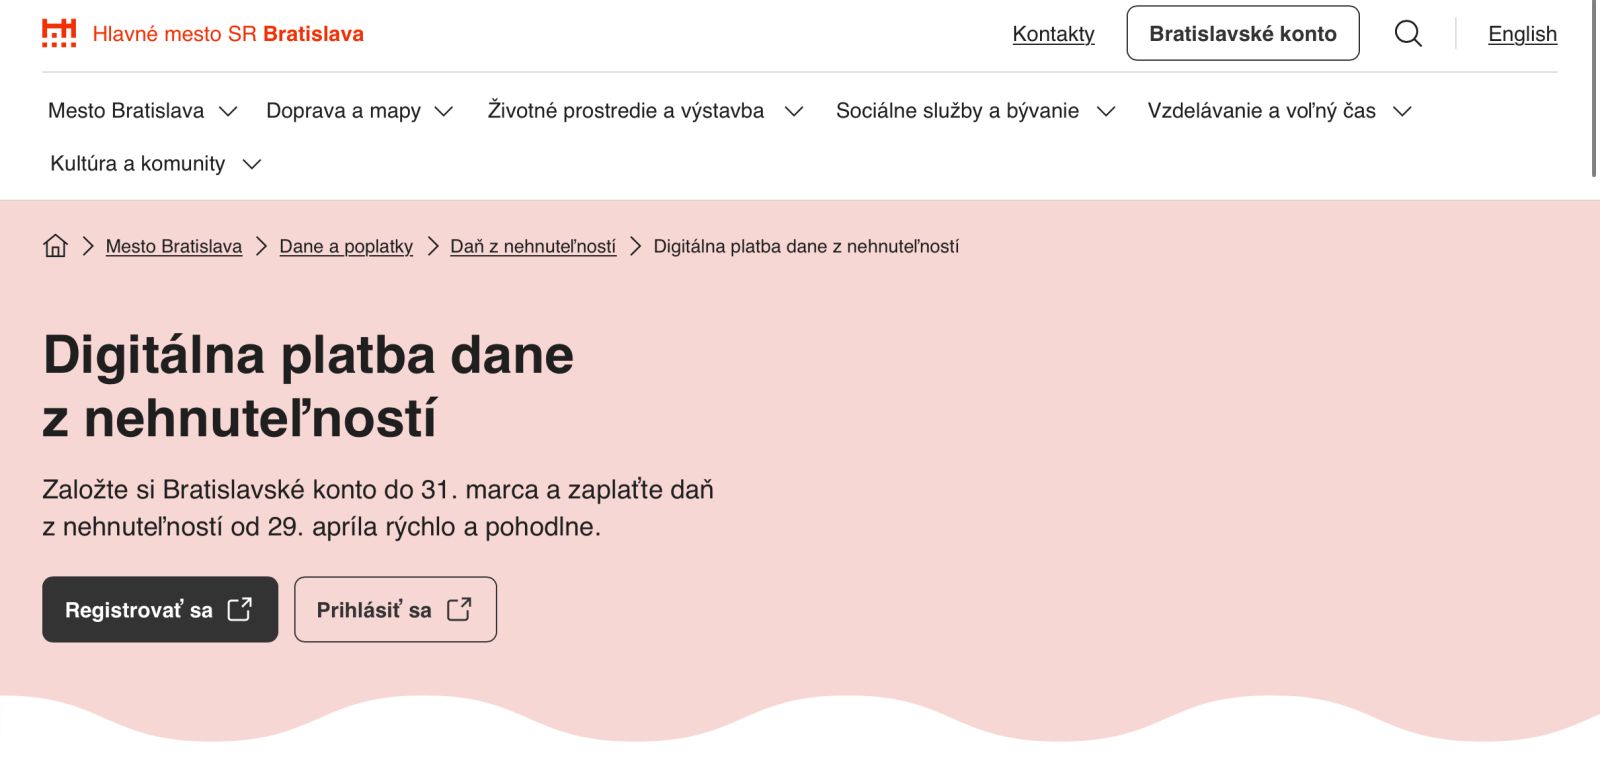
Task: Switch language to English
Action: tap(1522, 34)
